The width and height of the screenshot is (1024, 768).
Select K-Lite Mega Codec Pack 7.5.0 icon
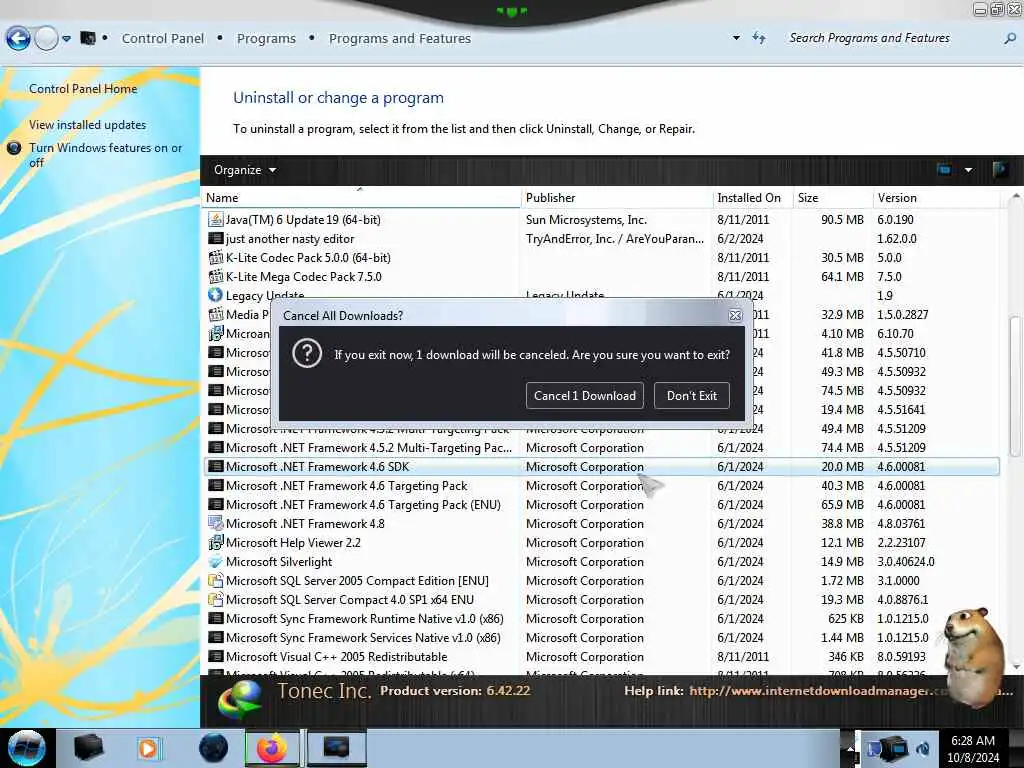216,276
